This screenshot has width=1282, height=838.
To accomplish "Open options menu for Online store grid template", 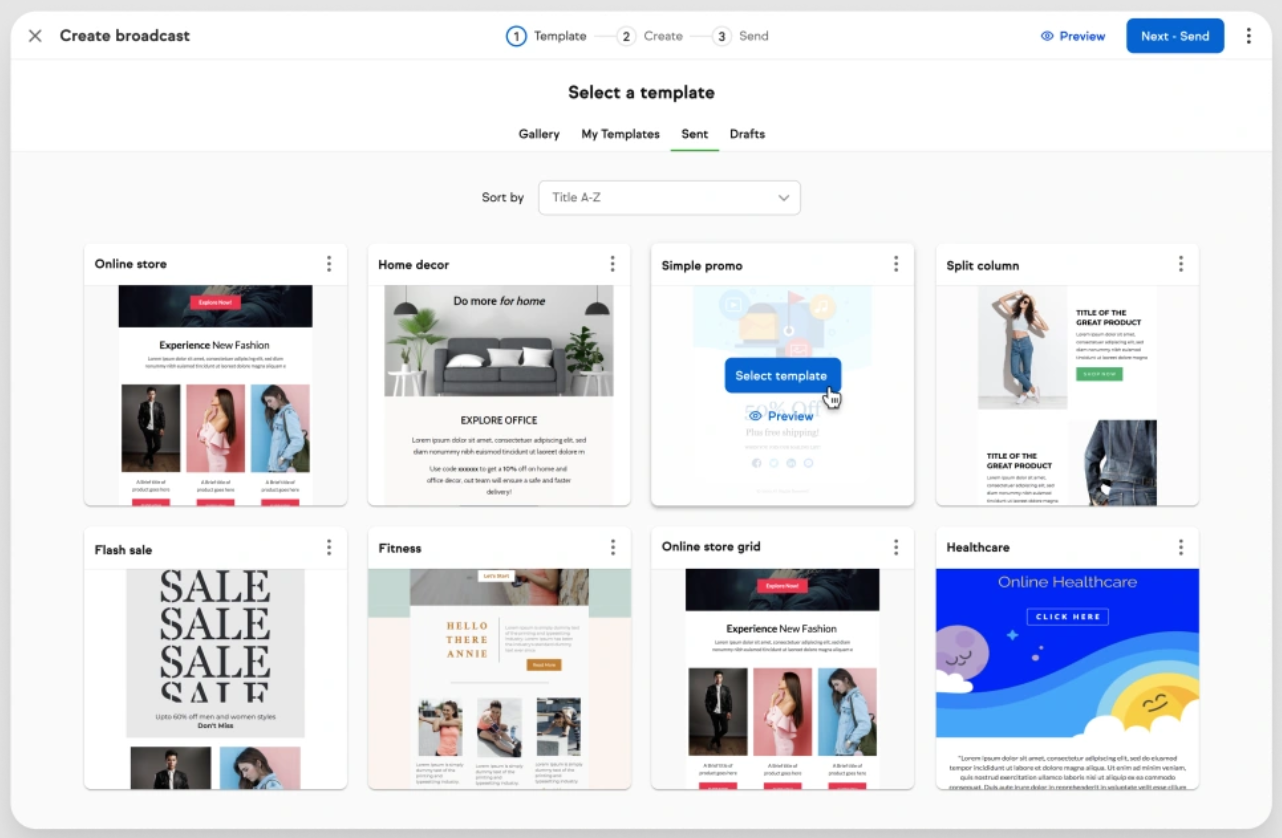I will (896, 547).
